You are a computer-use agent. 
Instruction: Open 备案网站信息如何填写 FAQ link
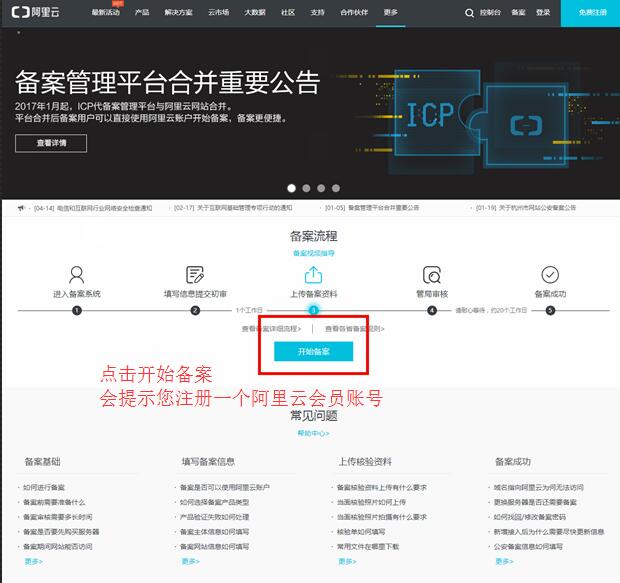click(x=215, y=547)
